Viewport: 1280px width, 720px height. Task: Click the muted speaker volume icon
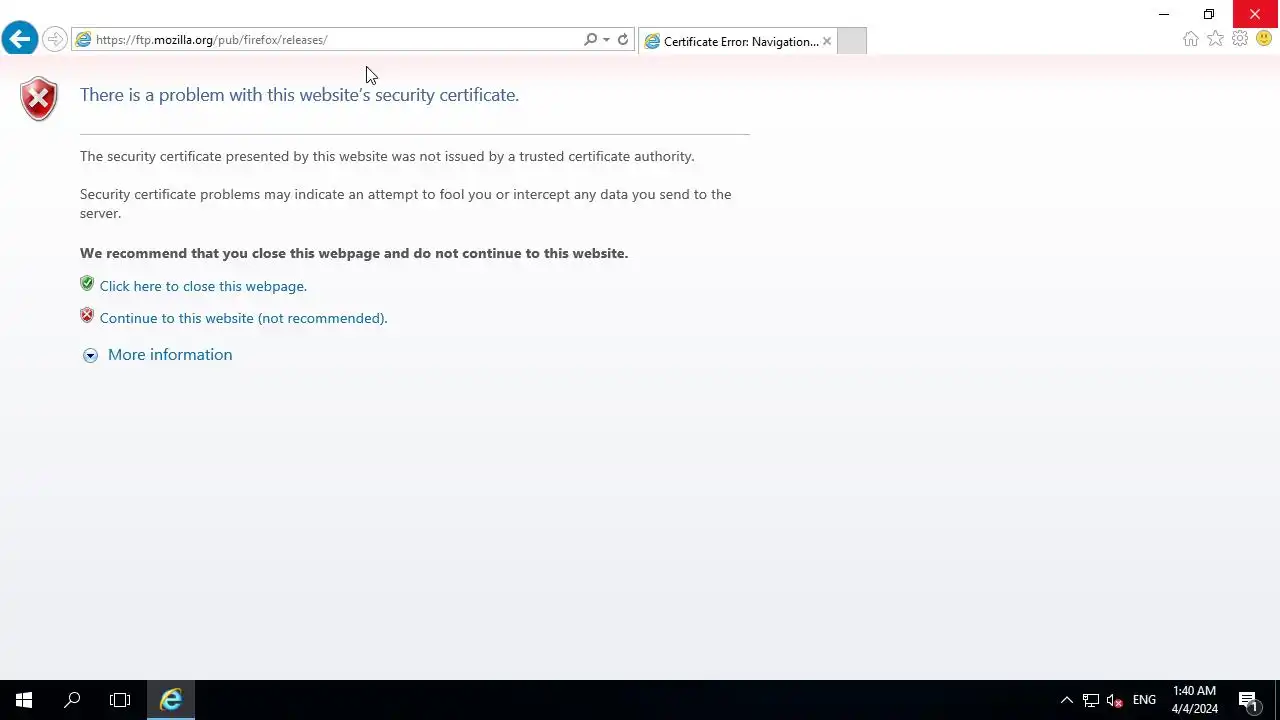1115,700
